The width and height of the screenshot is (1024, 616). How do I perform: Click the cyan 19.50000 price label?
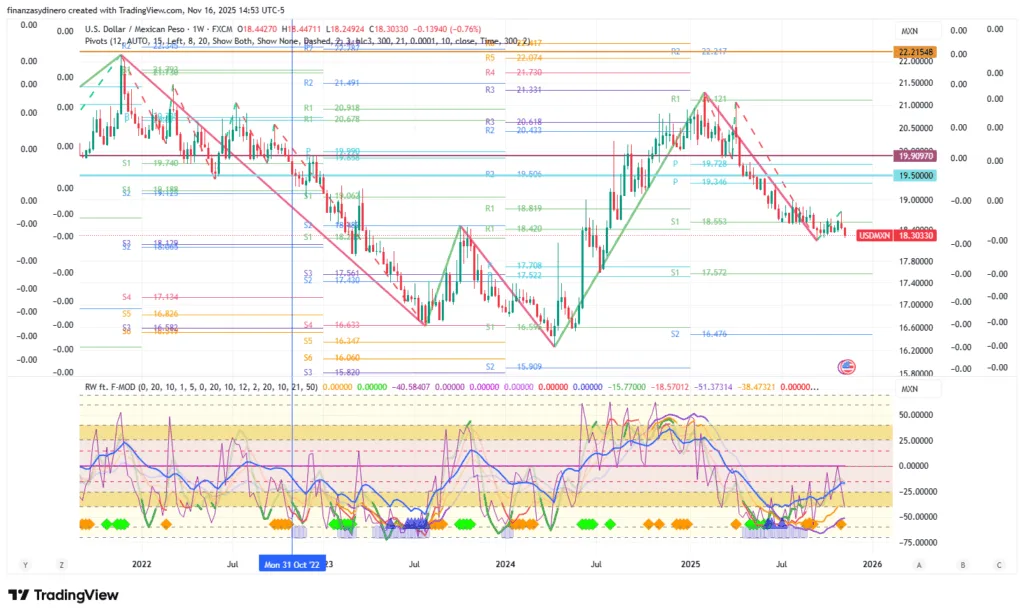(915, 175)
